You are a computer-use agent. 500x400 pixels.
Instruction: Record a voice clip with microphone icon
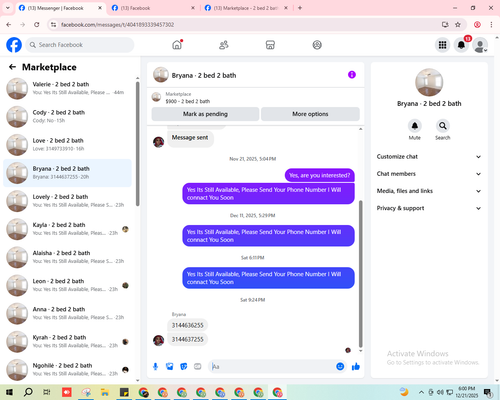[155, 367]
